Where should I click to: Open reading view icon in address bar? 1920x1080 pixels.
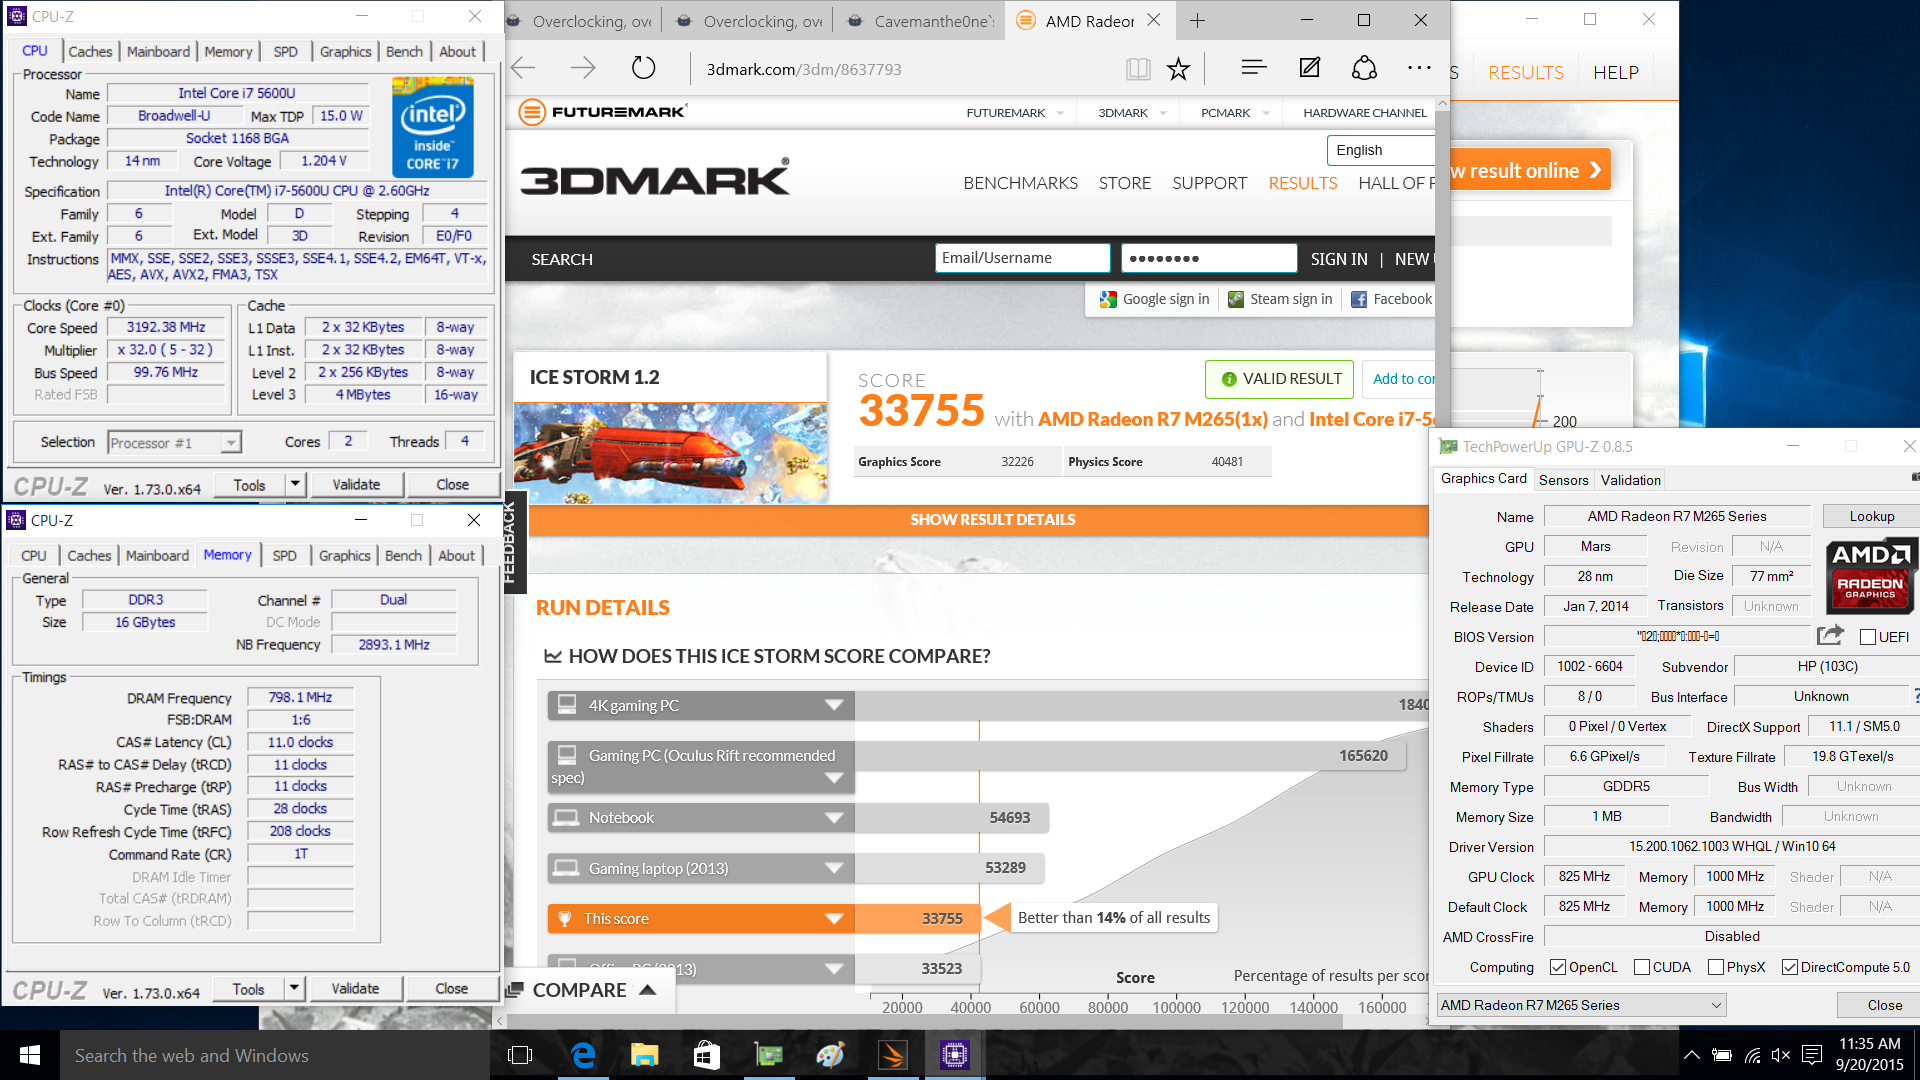[1138, 68]
